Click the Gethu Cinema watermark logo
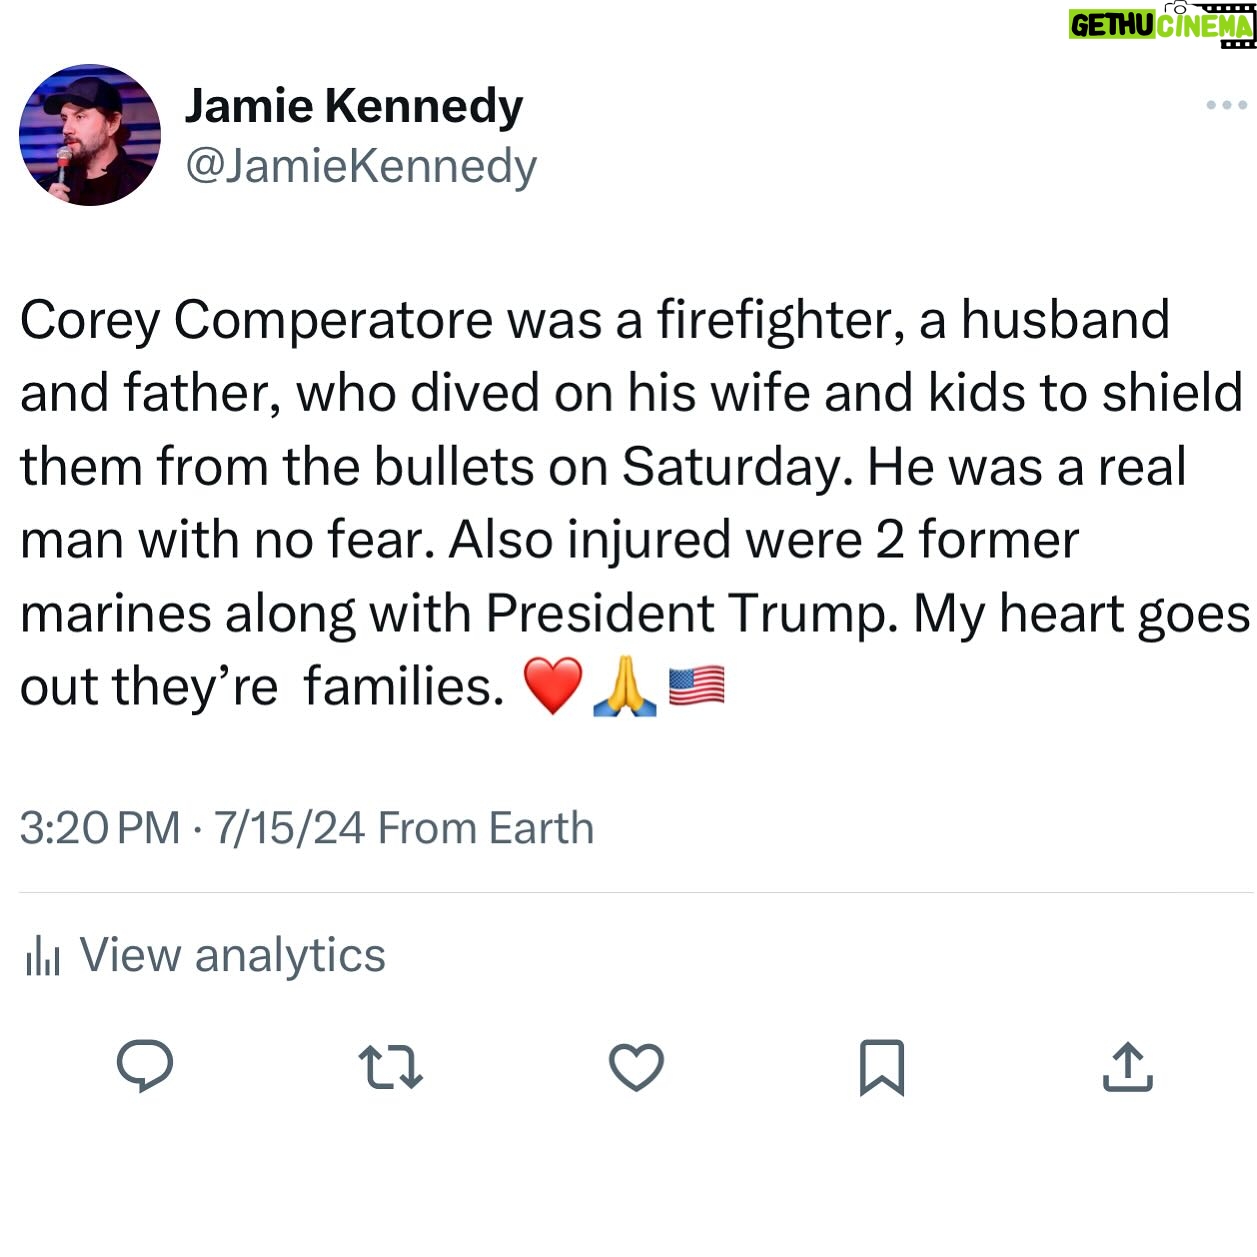1257x1257 pixels. tap(1161, 24)
